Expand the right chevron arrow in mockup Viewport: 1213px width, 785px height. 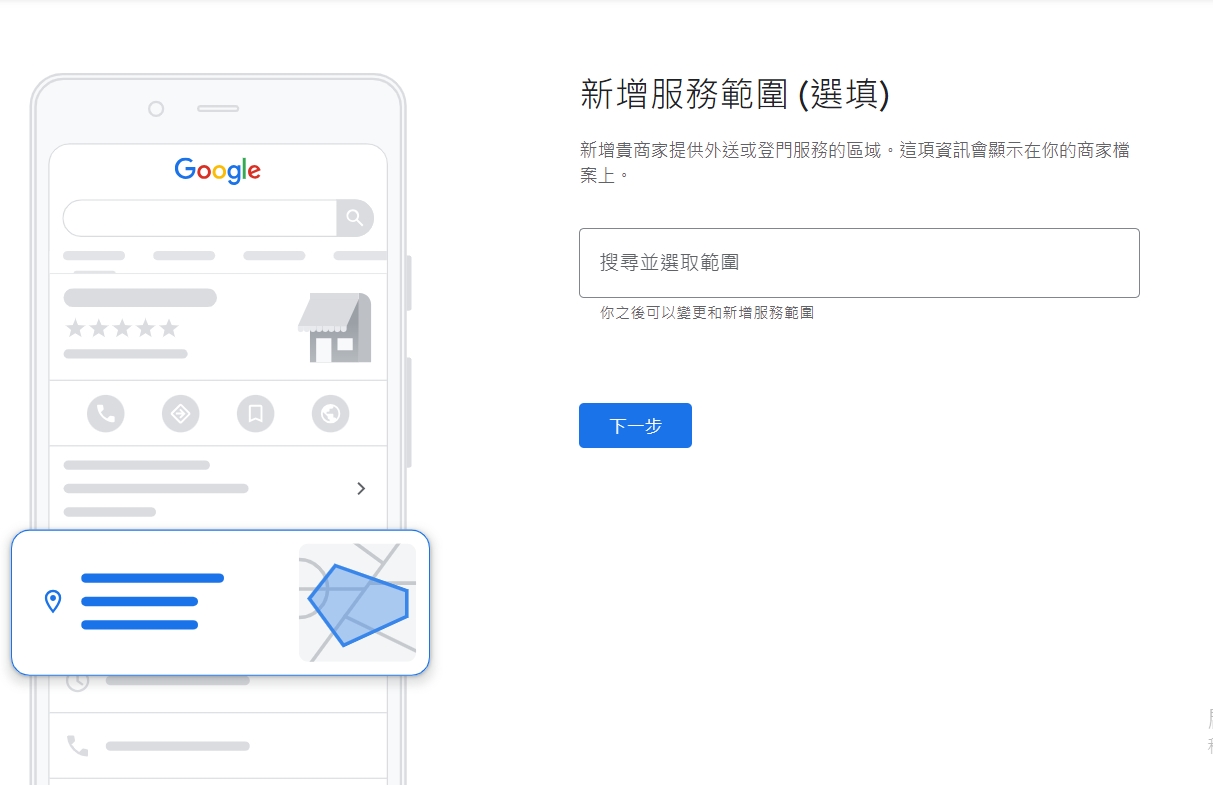coord(361,488)
